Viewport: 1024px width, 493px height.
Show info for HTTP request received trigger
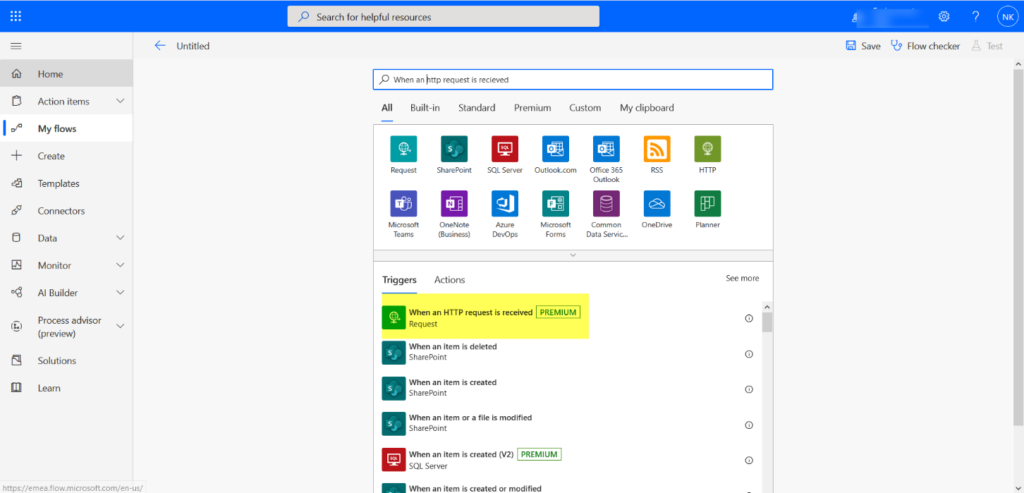749,319
